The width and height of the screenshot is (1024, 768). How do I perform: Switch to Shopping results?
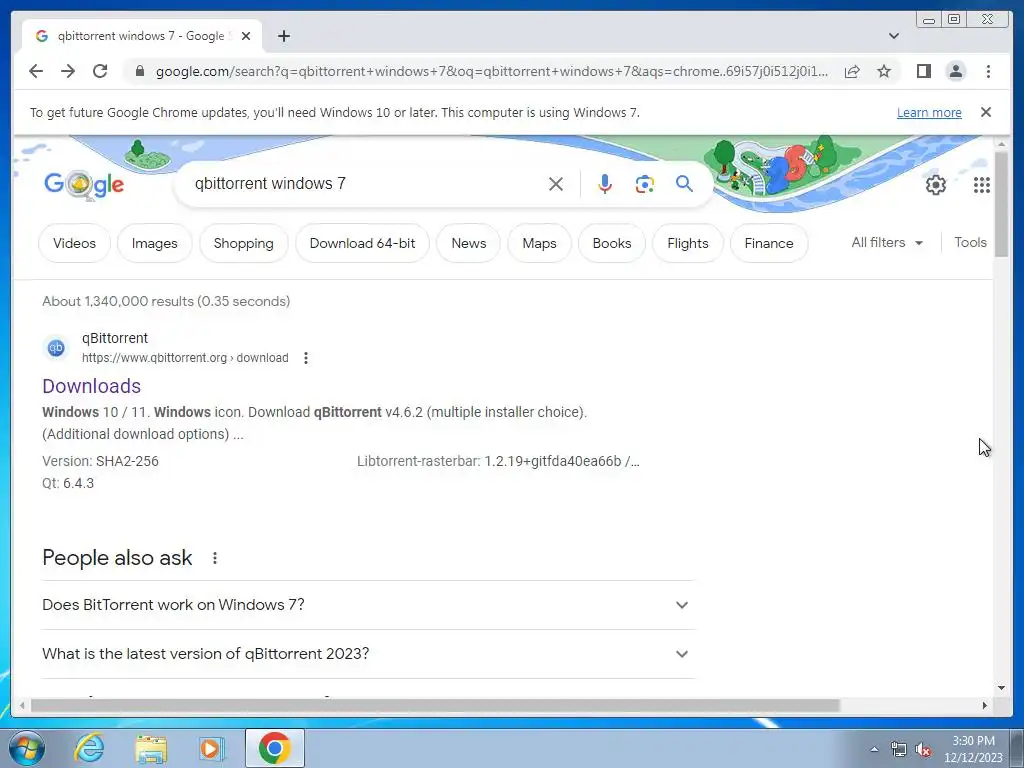click(244, 243)
